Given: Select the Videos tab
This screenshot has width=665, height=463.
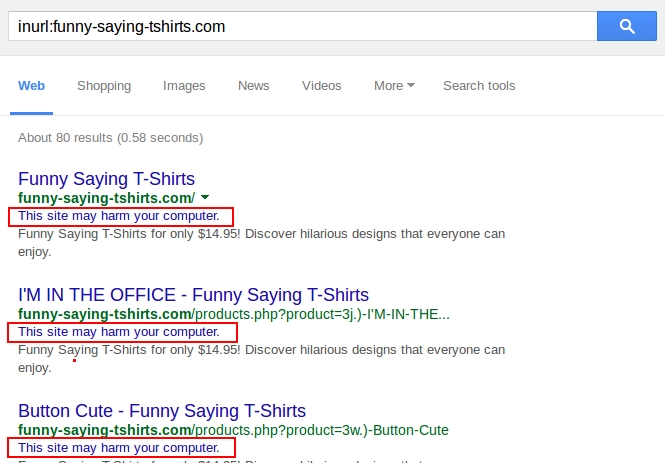Looking at the screenshot, I should 321,86.
